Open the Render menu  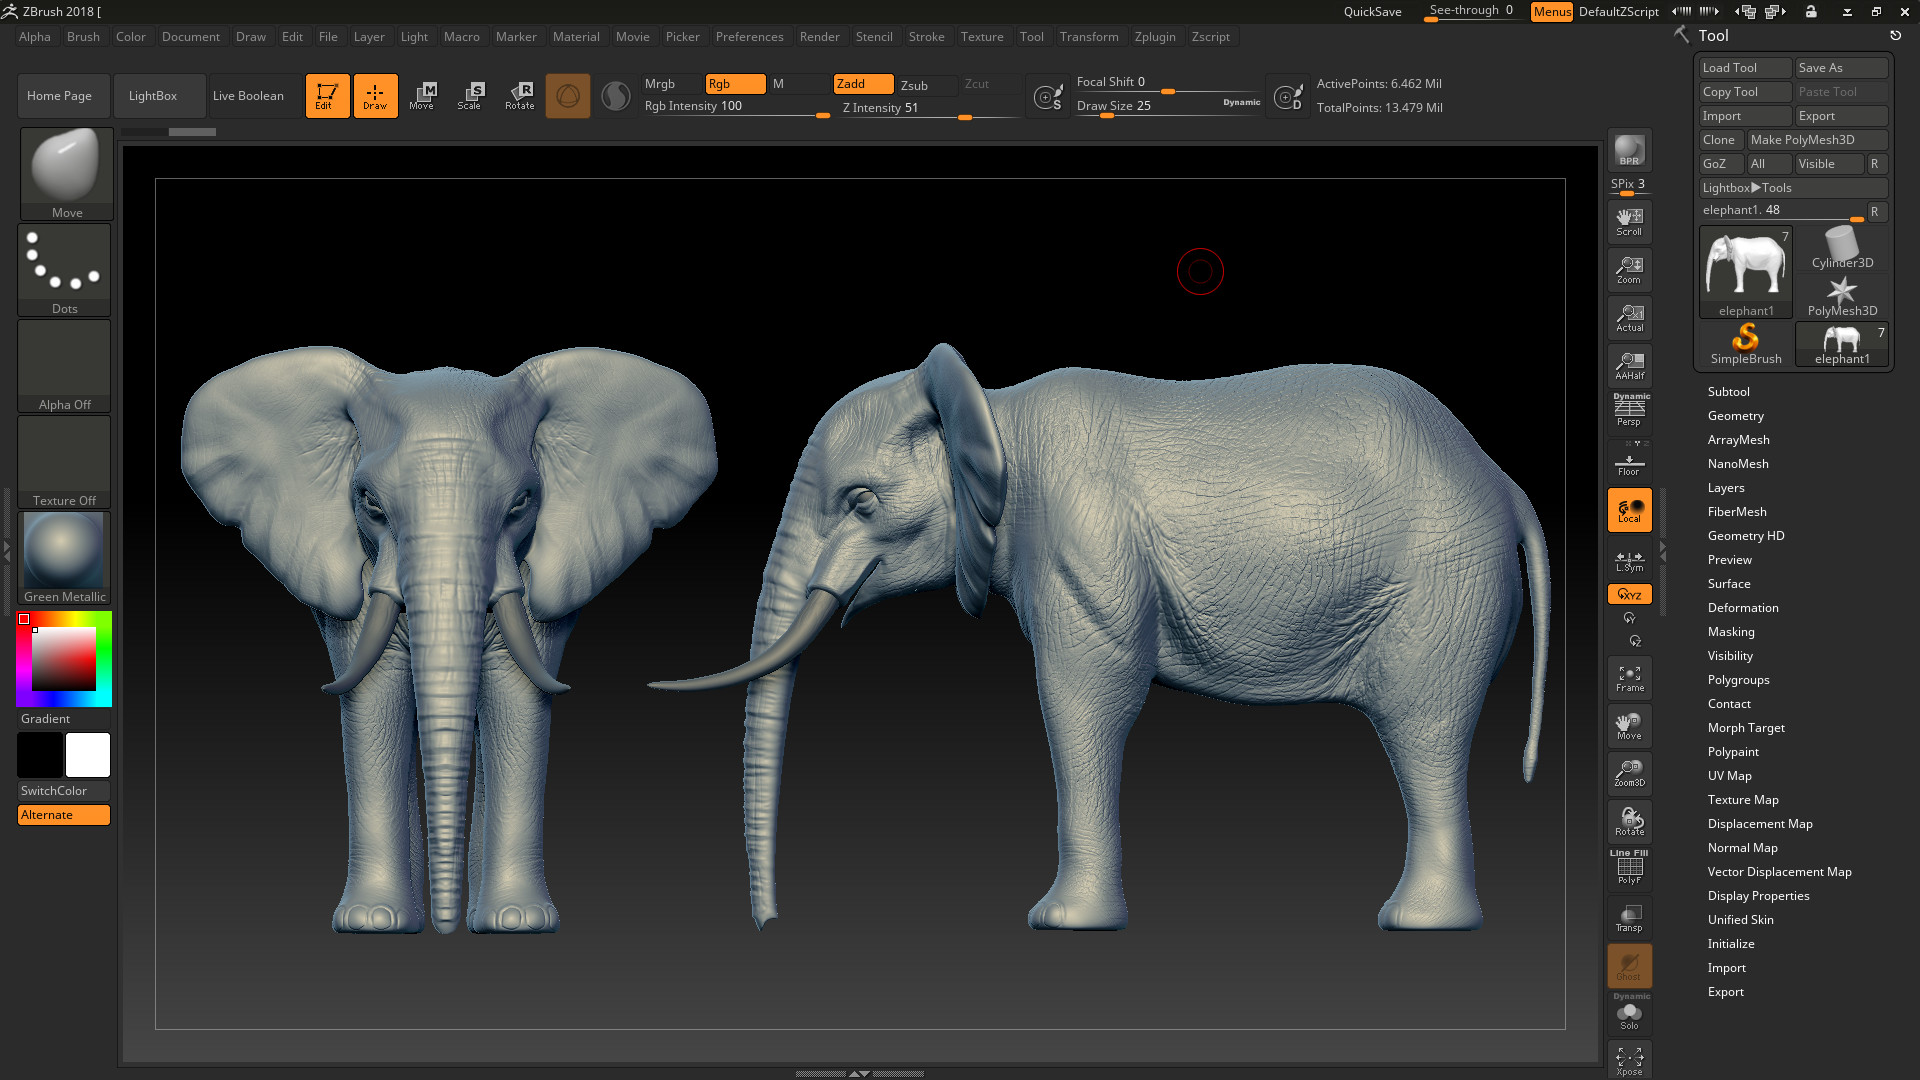(x=820, y=37)
